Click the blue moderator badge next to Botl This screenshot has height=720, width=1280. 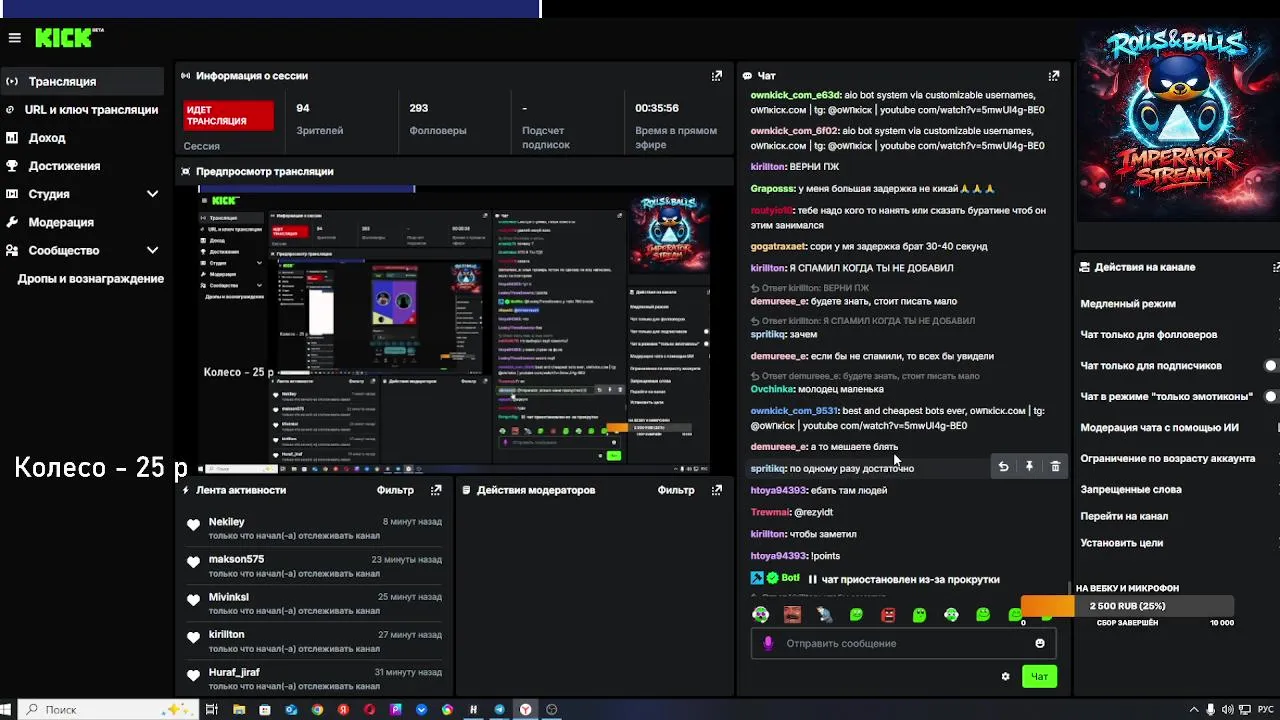click(757, 578)
